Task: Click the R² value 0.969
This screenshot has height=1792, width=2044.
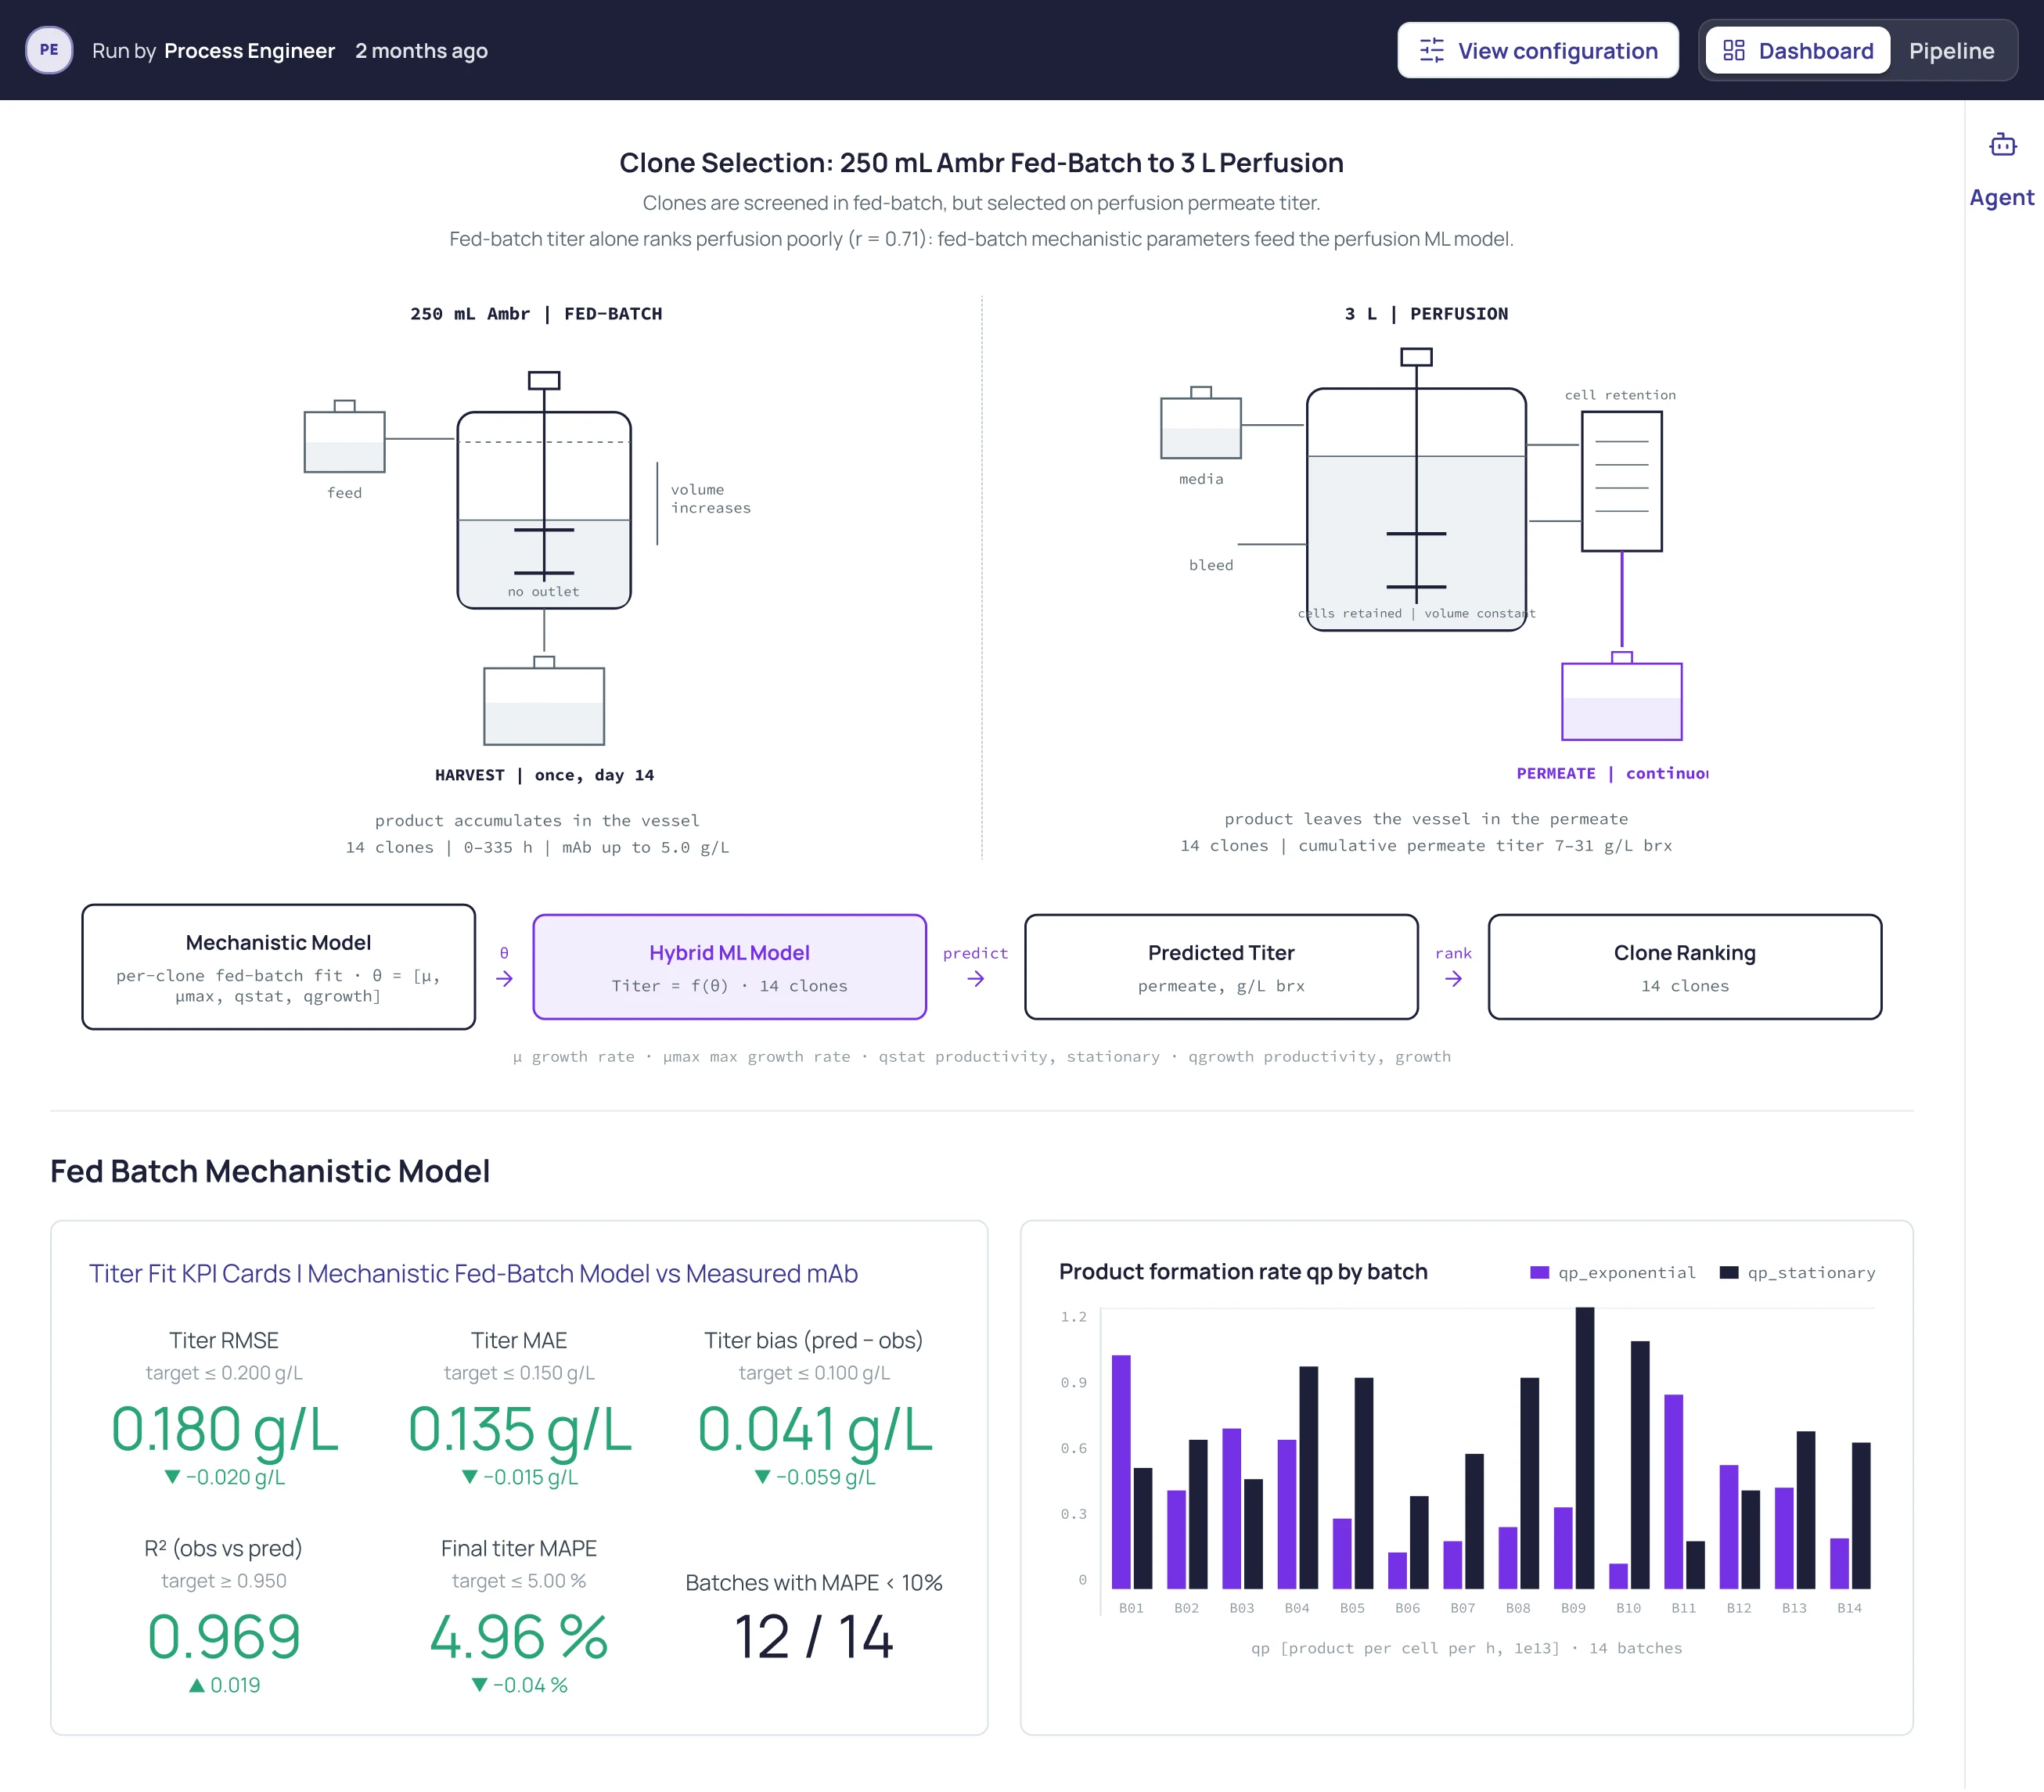Action: pyautogui.click(x=224, y=1637)
